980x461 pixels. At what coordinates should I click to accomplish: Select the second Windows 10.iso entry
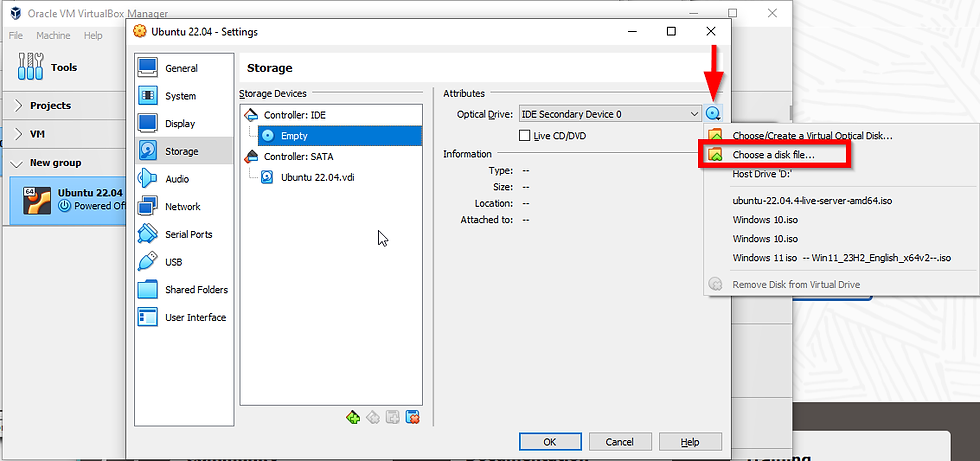click(766, 239)
